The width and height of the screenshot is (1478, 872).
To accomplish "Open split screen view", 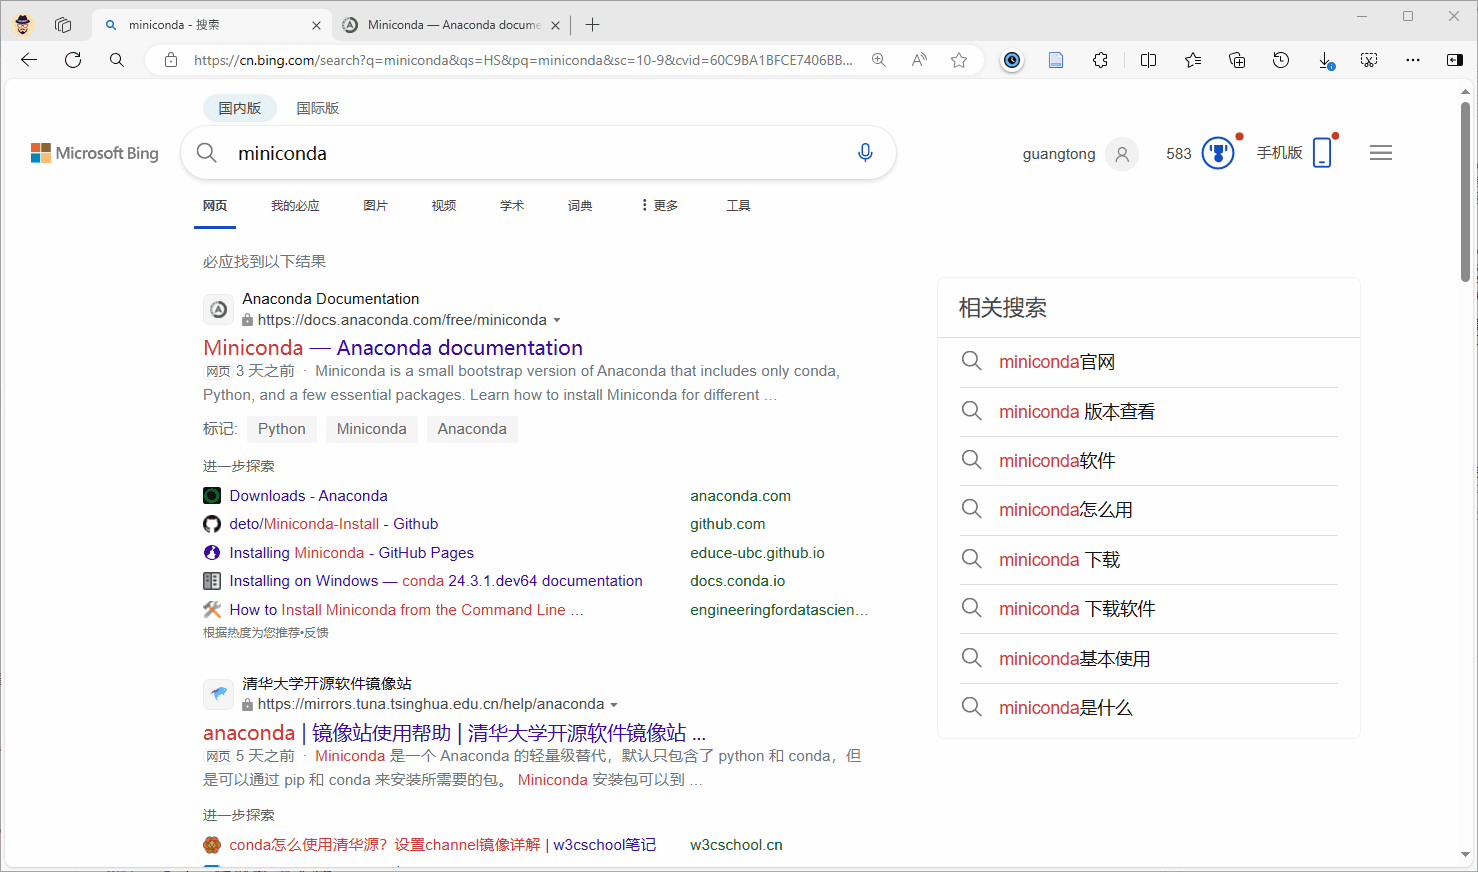I will coord(1148,60).
